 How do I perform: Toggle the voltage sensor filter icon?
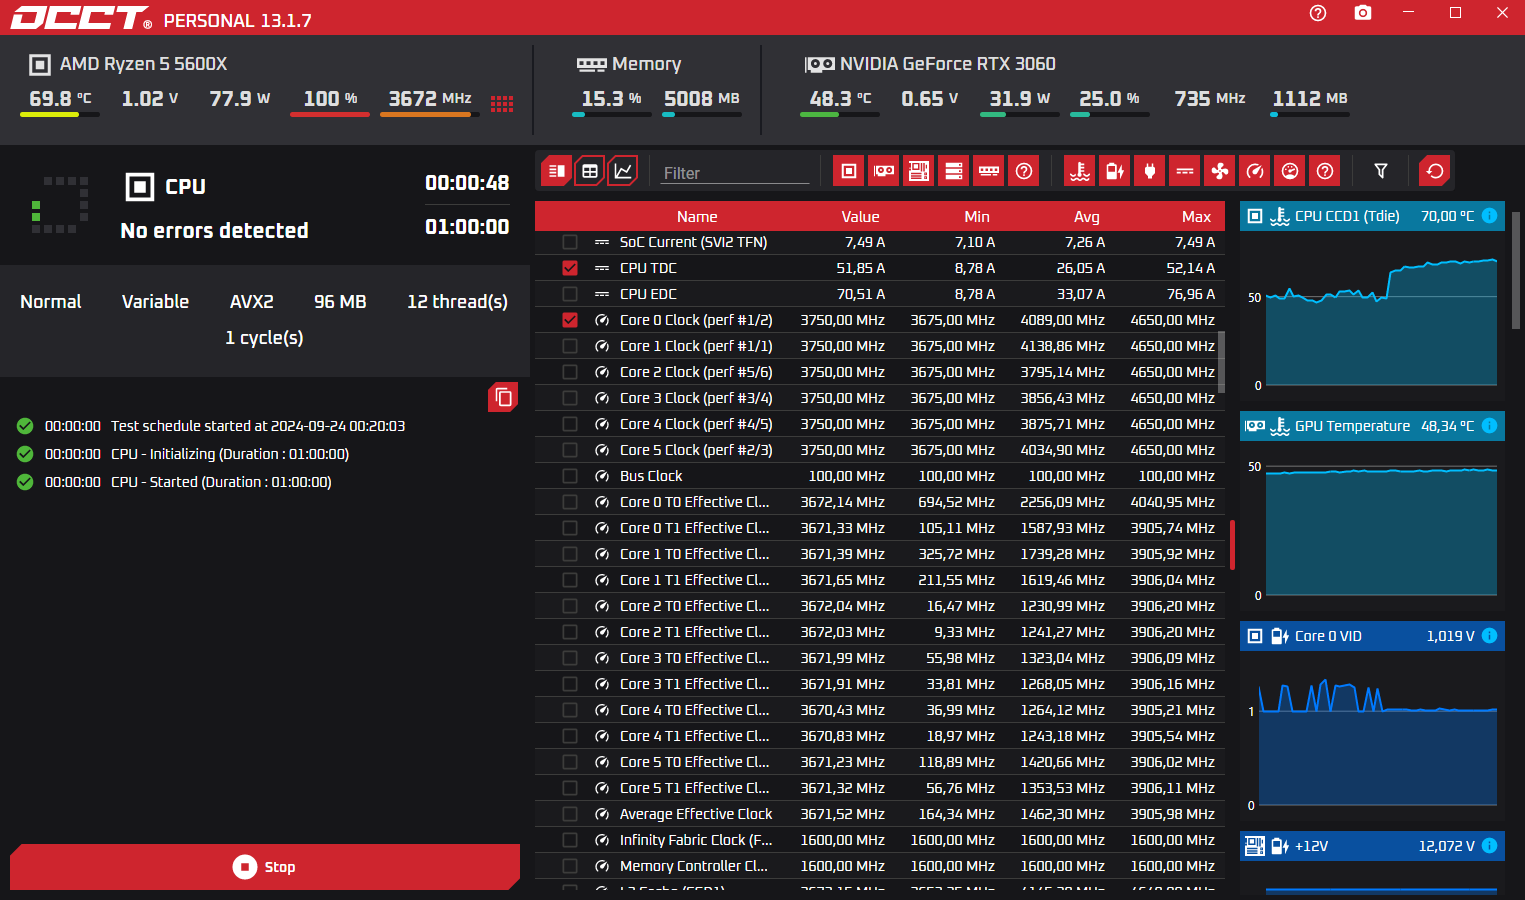point(1115,171)
